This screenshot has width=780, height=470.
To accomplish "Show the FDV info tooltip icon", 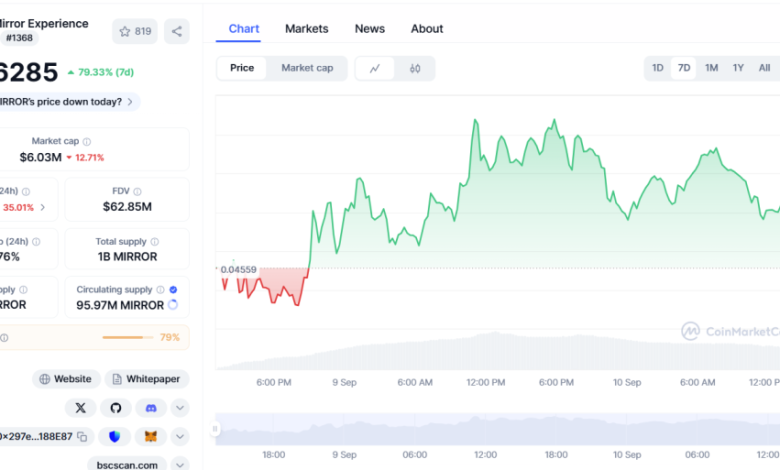I will point(137,191).
